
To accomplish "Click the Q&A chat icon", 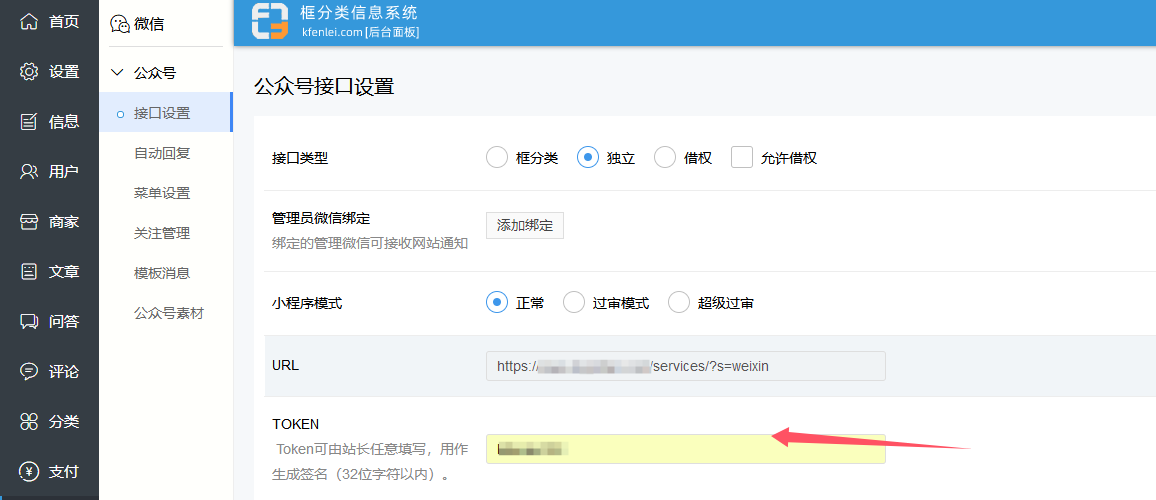I will pos(30,321).
